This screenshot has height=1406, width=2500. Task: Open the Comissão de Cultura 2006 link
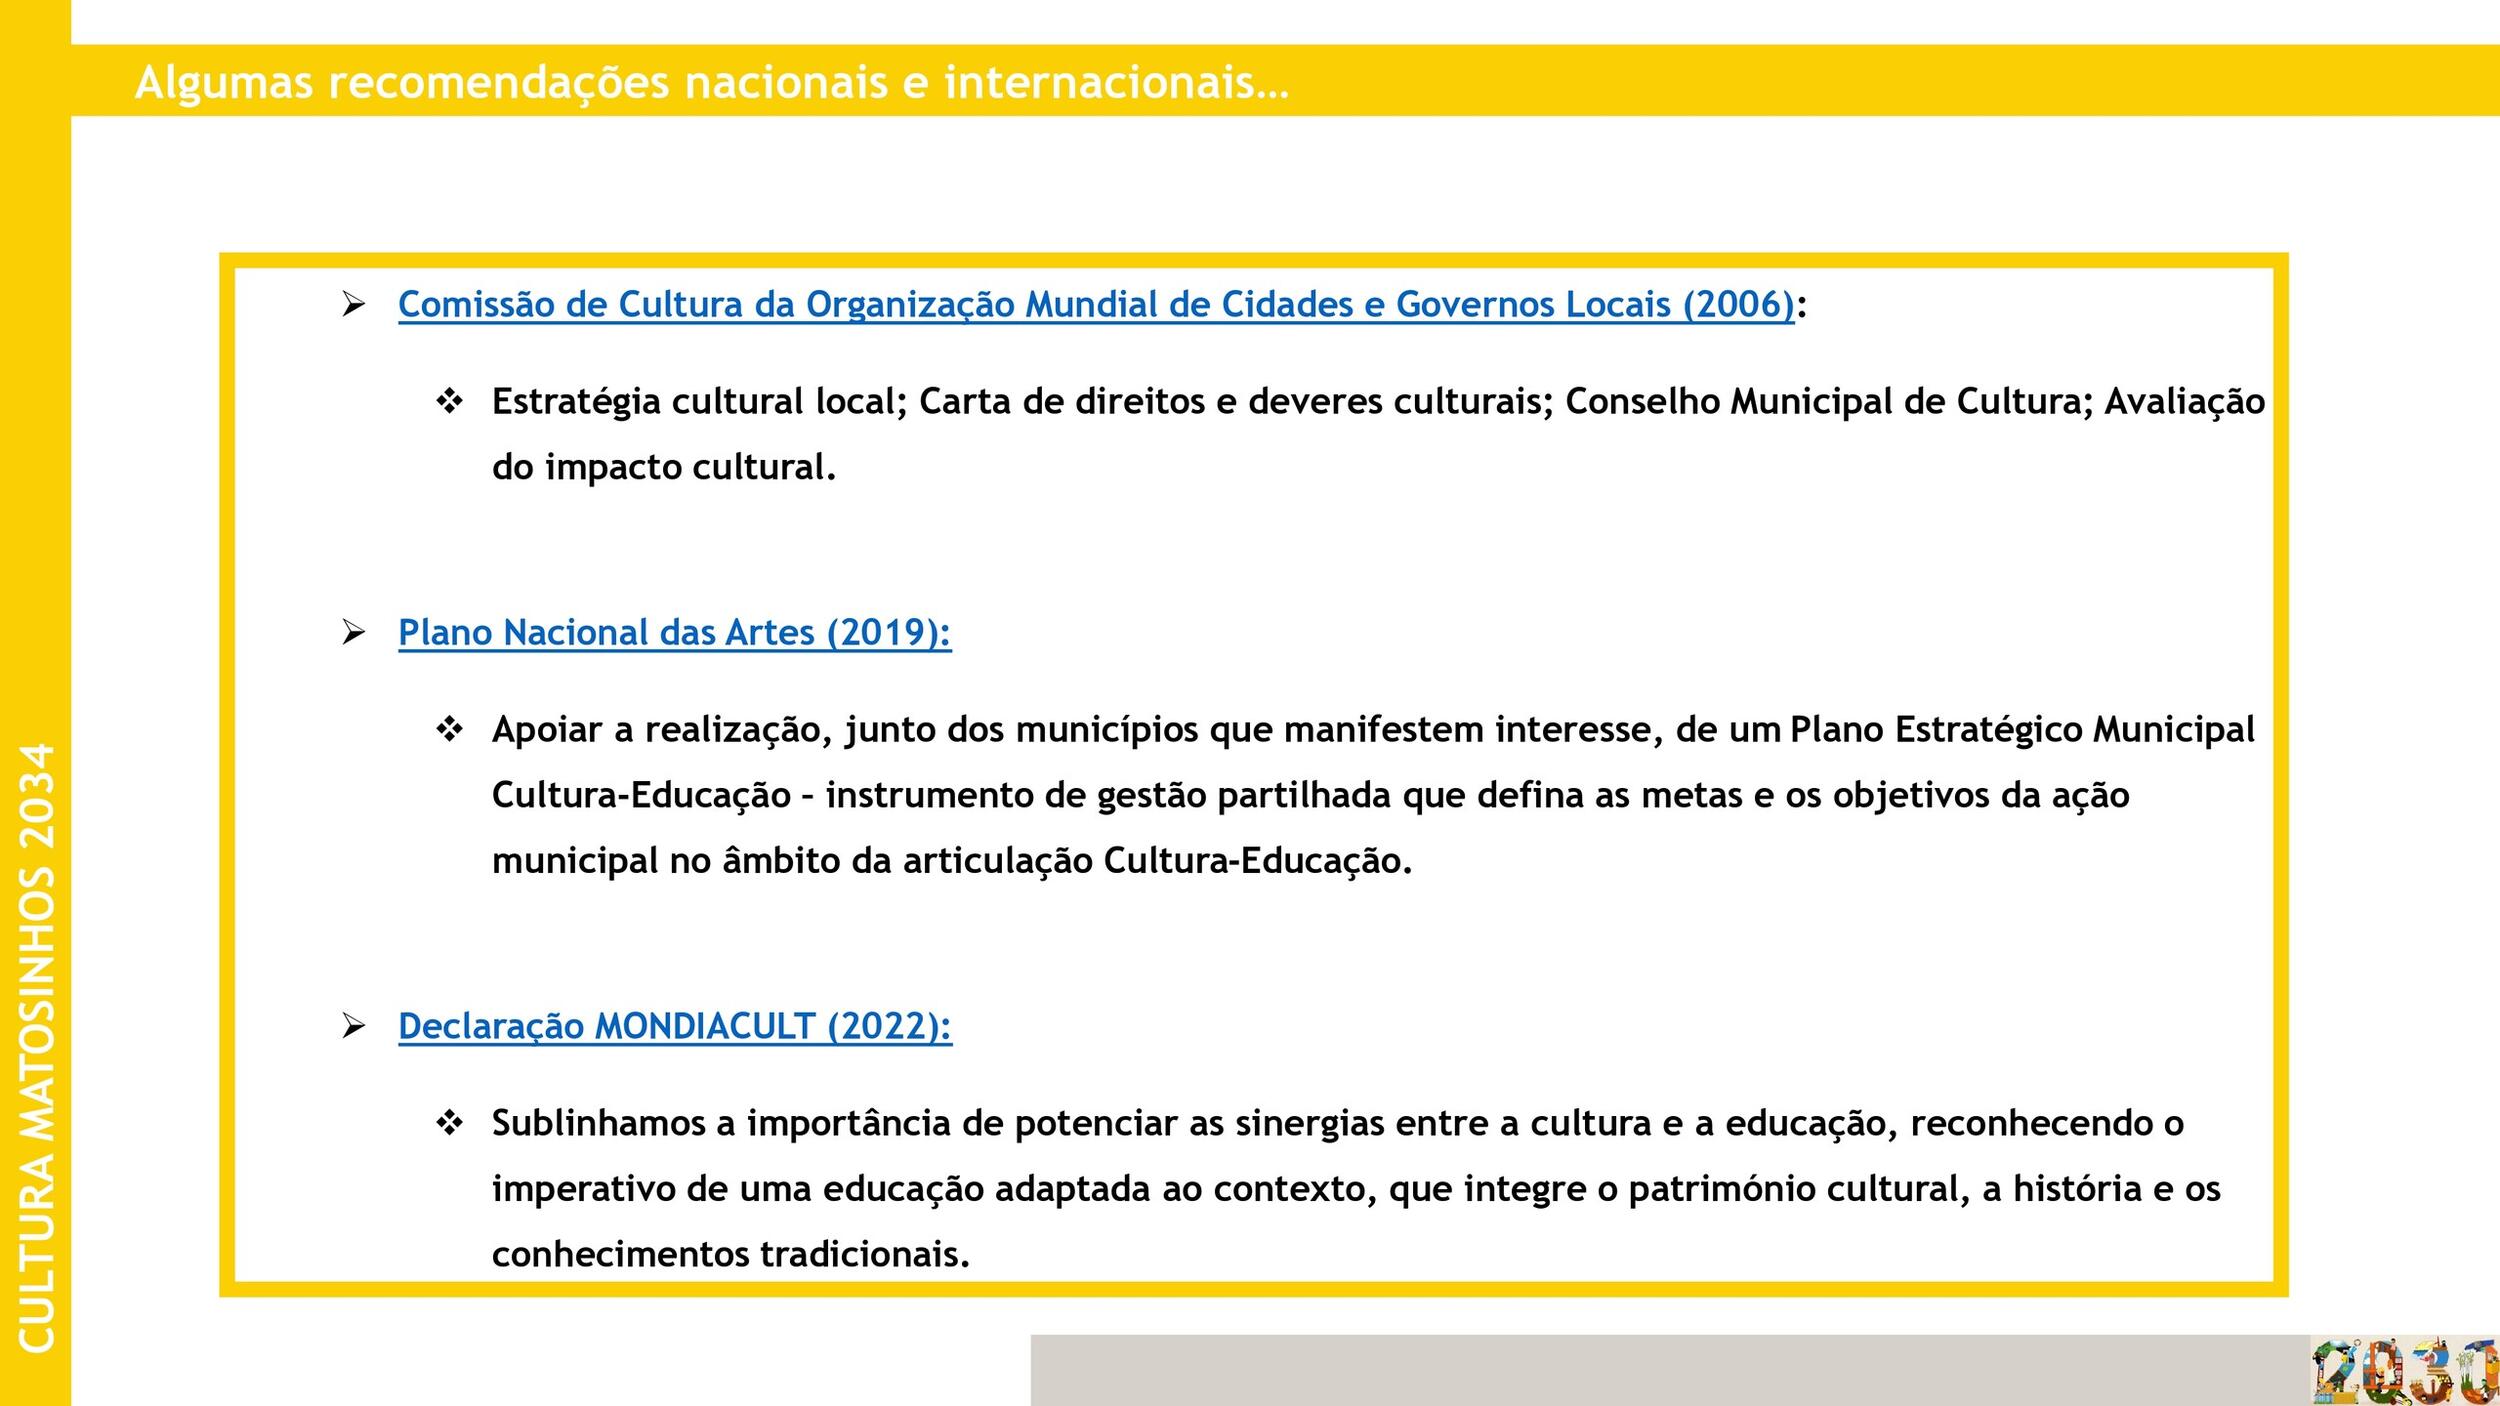tap(1096, 304)
